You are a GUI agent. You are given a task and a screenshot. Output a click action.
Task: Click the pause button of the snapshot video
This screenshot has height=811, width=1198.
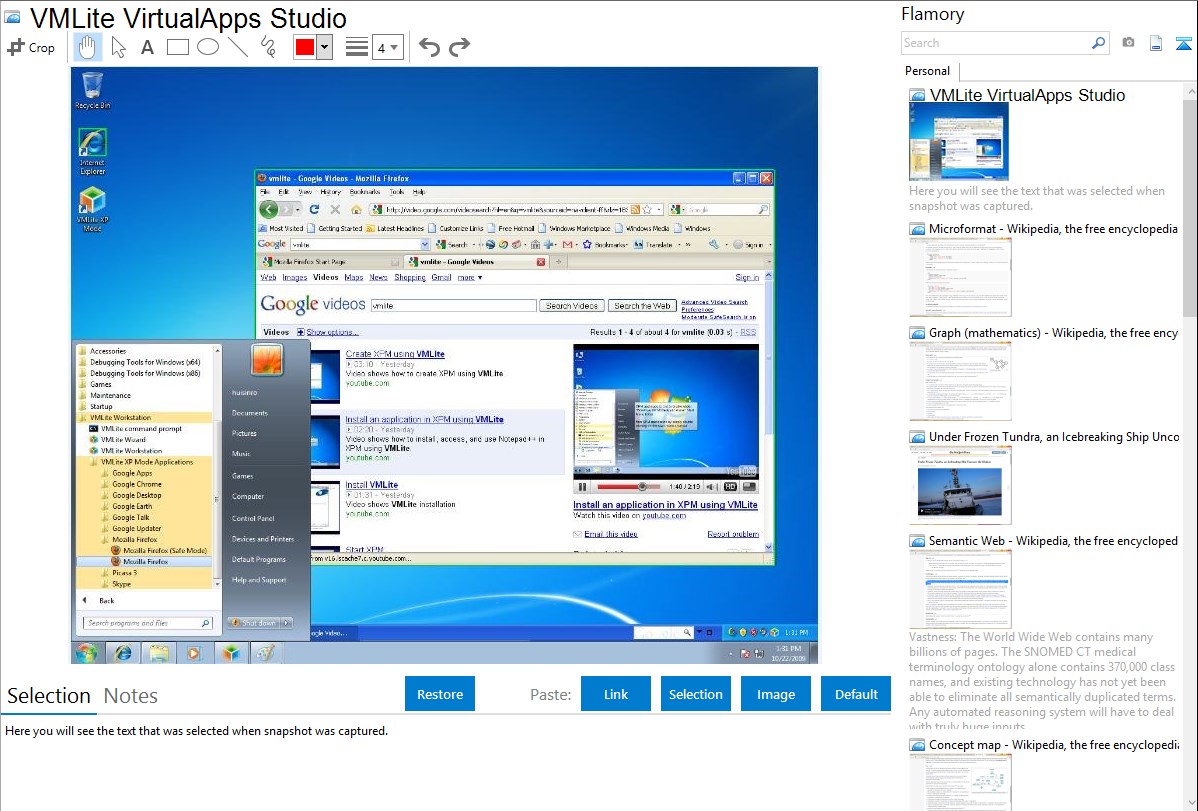[x=582, y=487]
